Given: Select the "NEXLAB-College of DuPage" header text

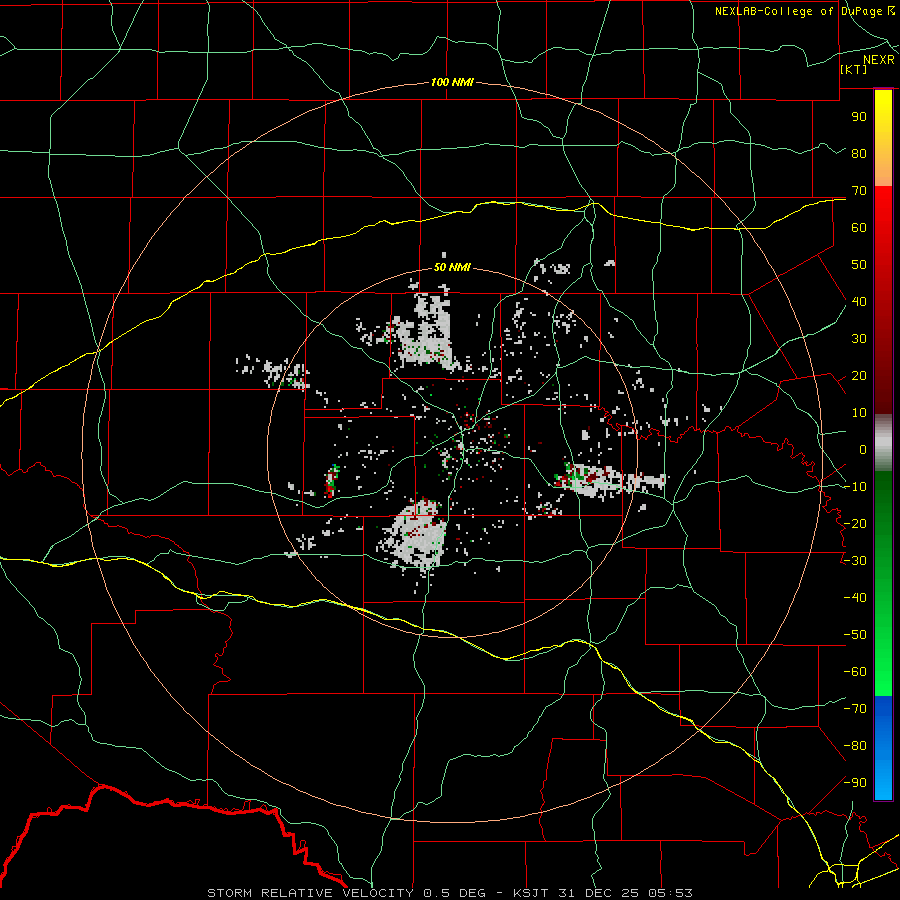Looking at the screenshot, I should coord(800,11).
